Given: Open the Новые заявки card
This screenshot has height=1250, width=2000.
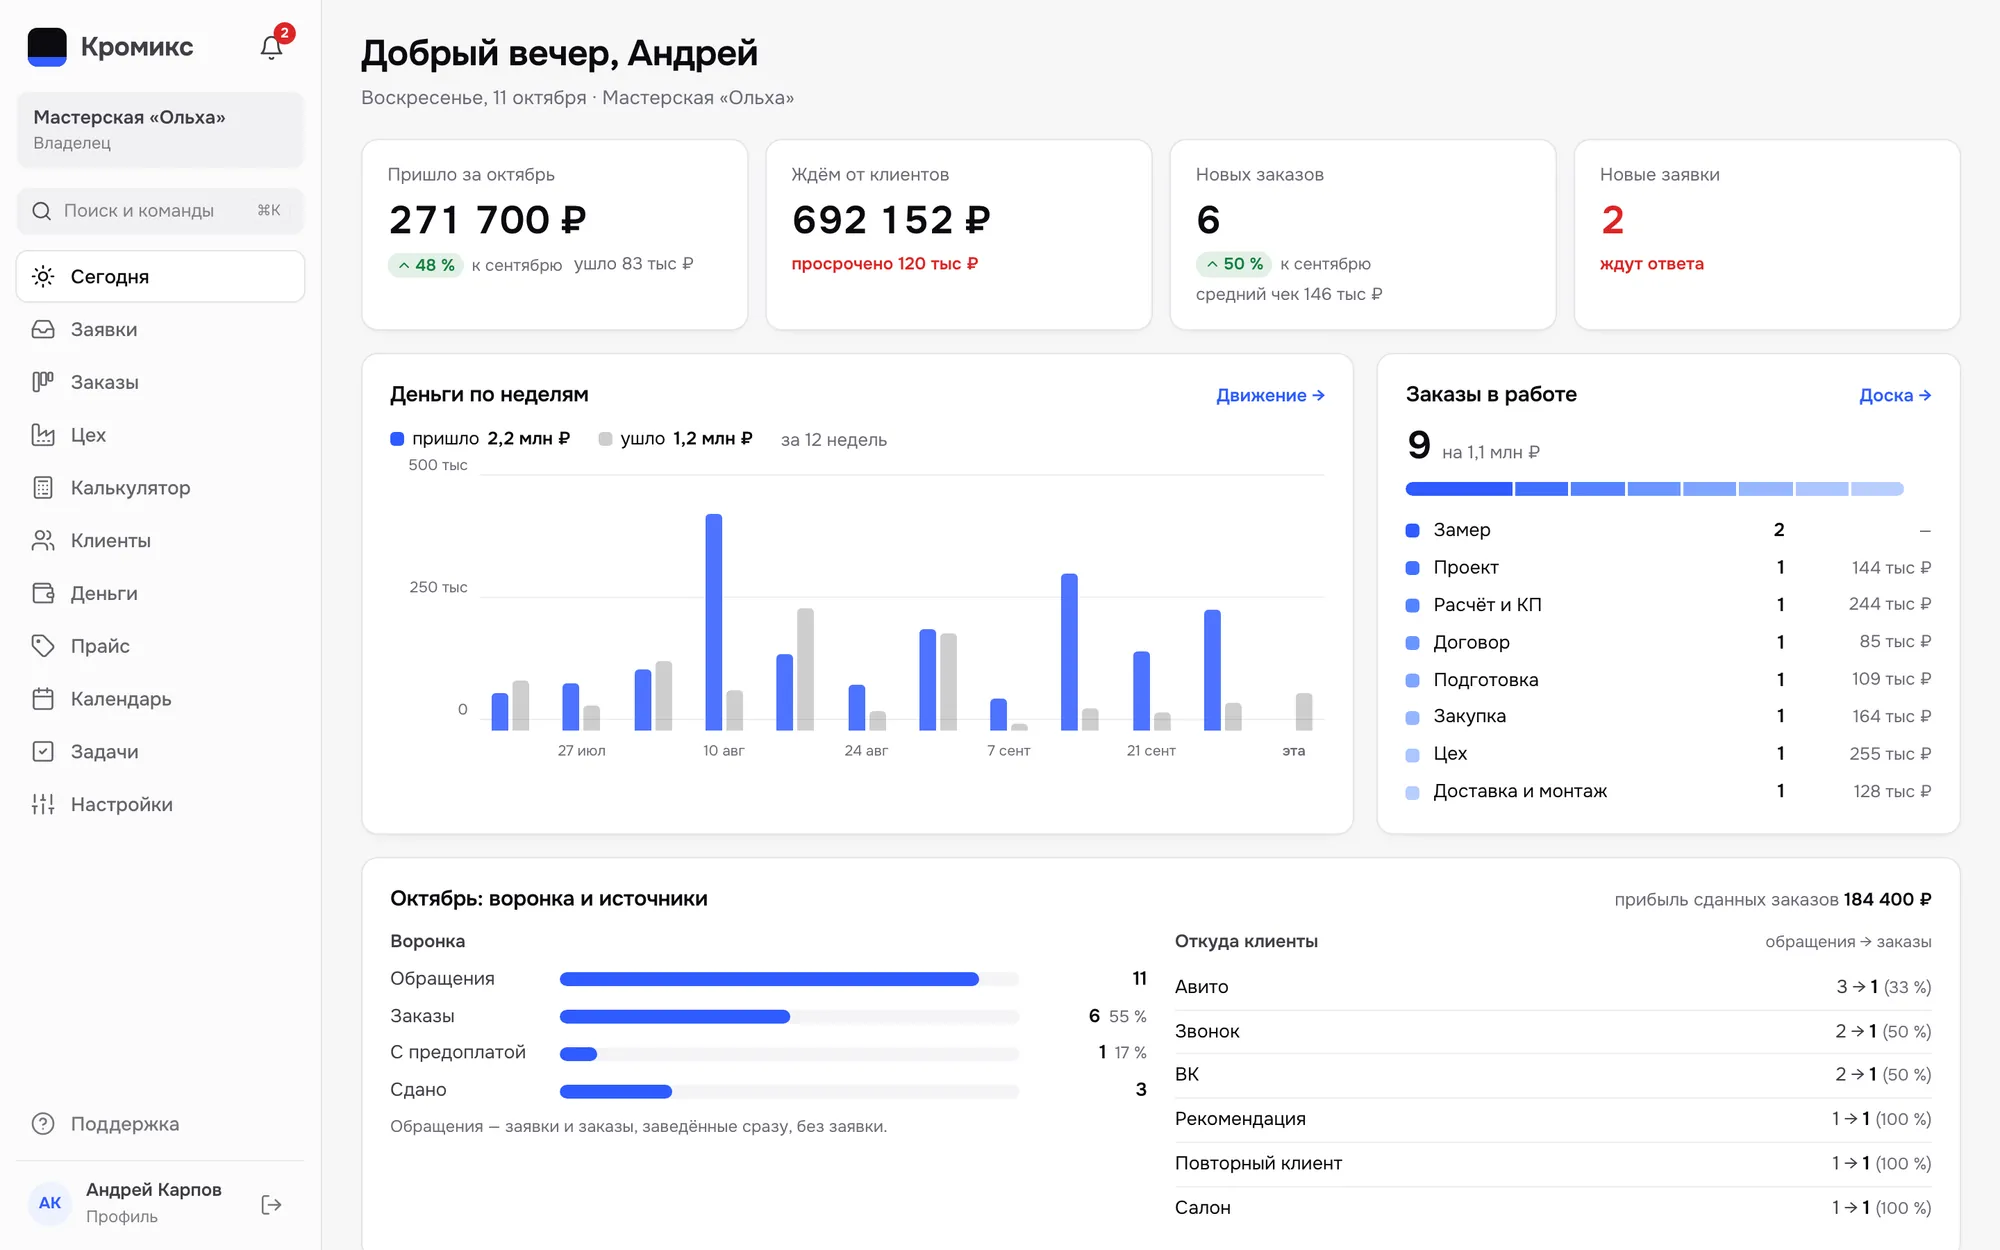Looking at the screenshot, I should pyautogui.click(x=1767, y=235).
